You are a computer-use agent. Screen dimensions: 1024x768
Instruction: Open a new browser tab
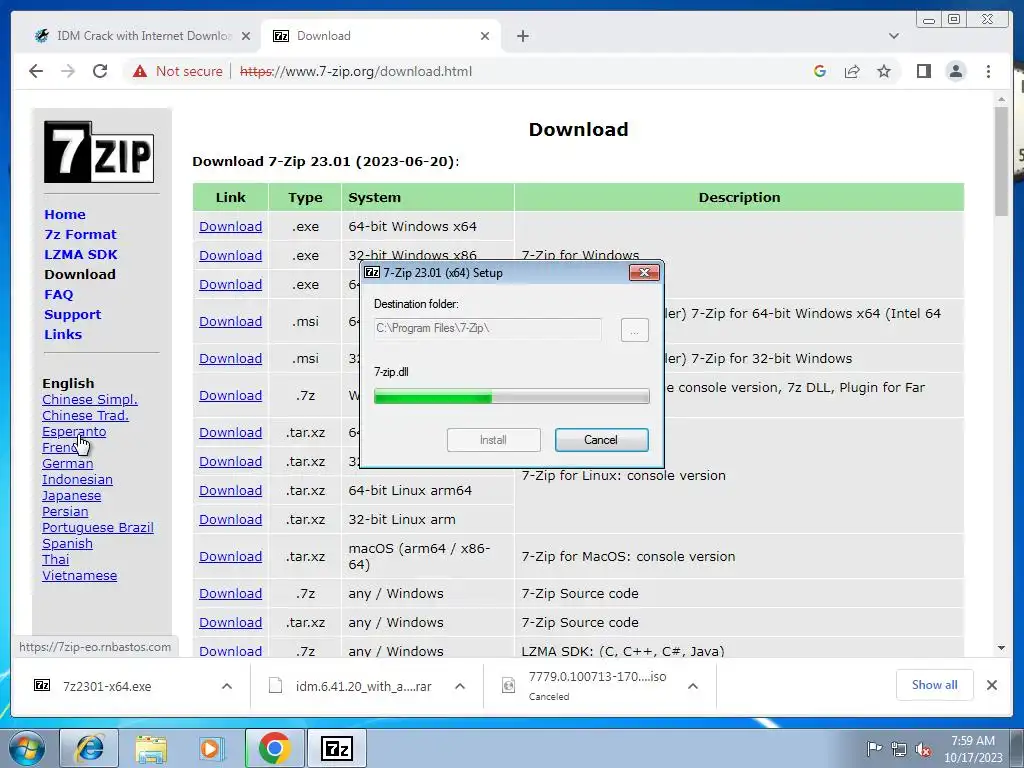(522, 36)
